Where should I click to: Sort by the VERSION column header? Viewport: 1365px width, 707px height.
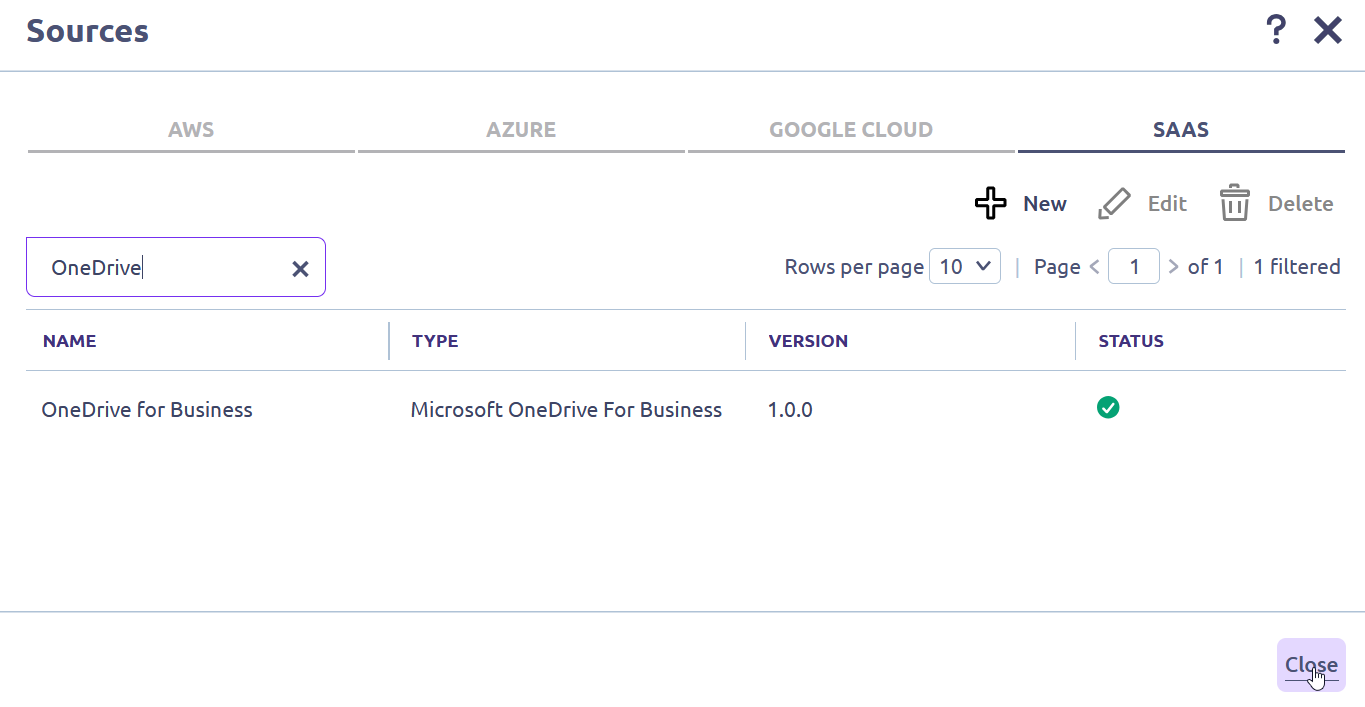pos(808,341)
